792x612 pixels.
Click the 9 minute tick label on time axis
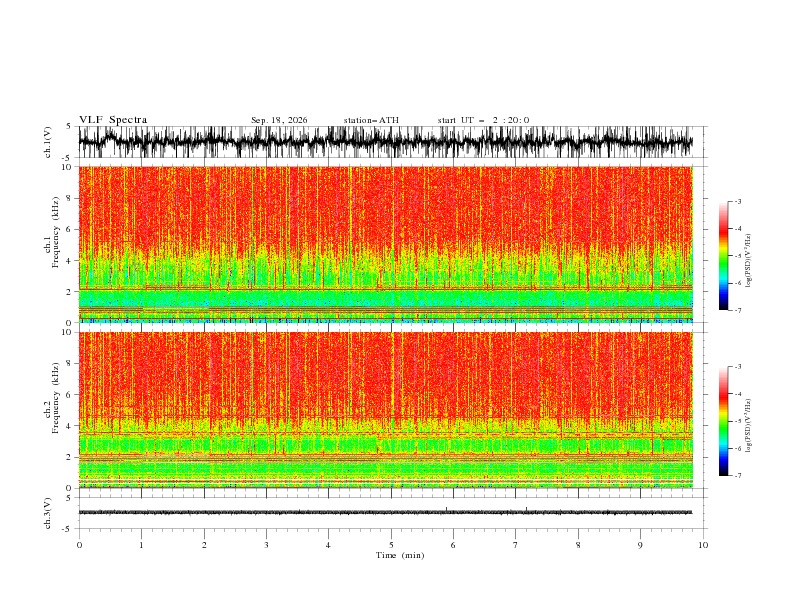click(640, 545)
